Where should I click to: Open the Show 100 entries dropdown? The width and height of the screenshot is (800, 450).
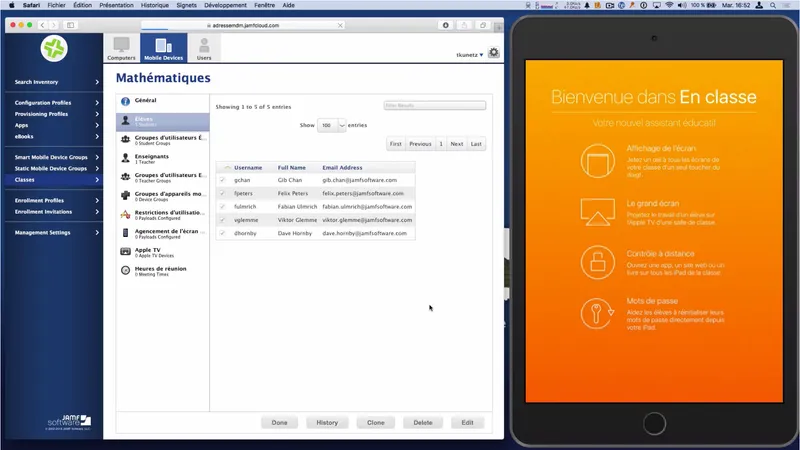point(331,125)
